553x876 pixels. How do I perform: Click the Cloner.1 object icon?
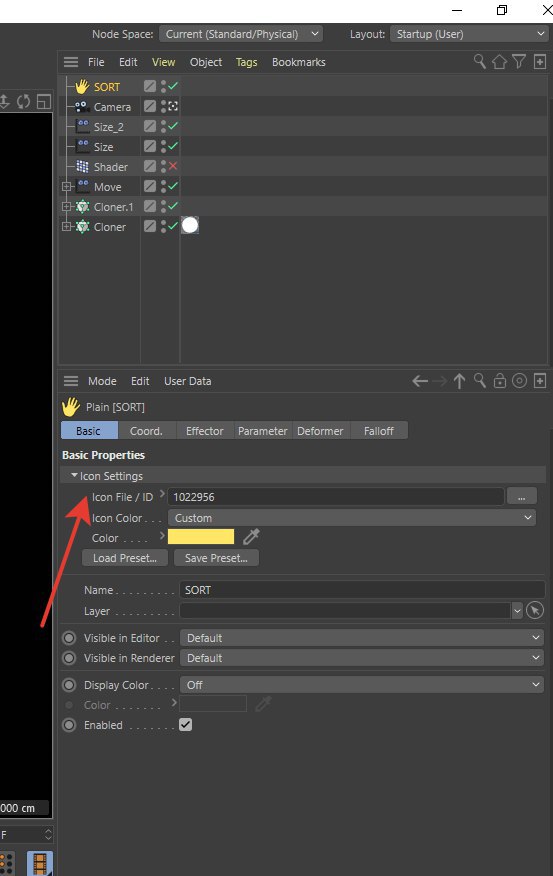(x=83, y=207)
